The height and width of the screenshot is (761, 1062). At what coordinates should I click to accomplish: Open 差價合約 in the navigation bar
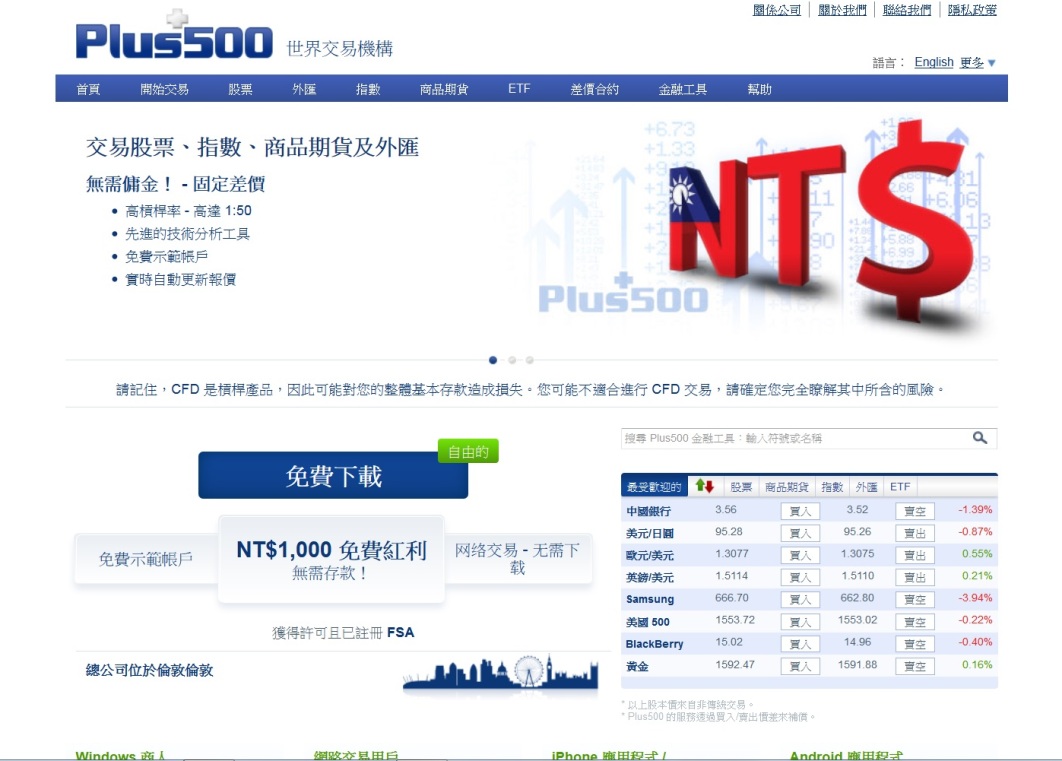point(594,89)
